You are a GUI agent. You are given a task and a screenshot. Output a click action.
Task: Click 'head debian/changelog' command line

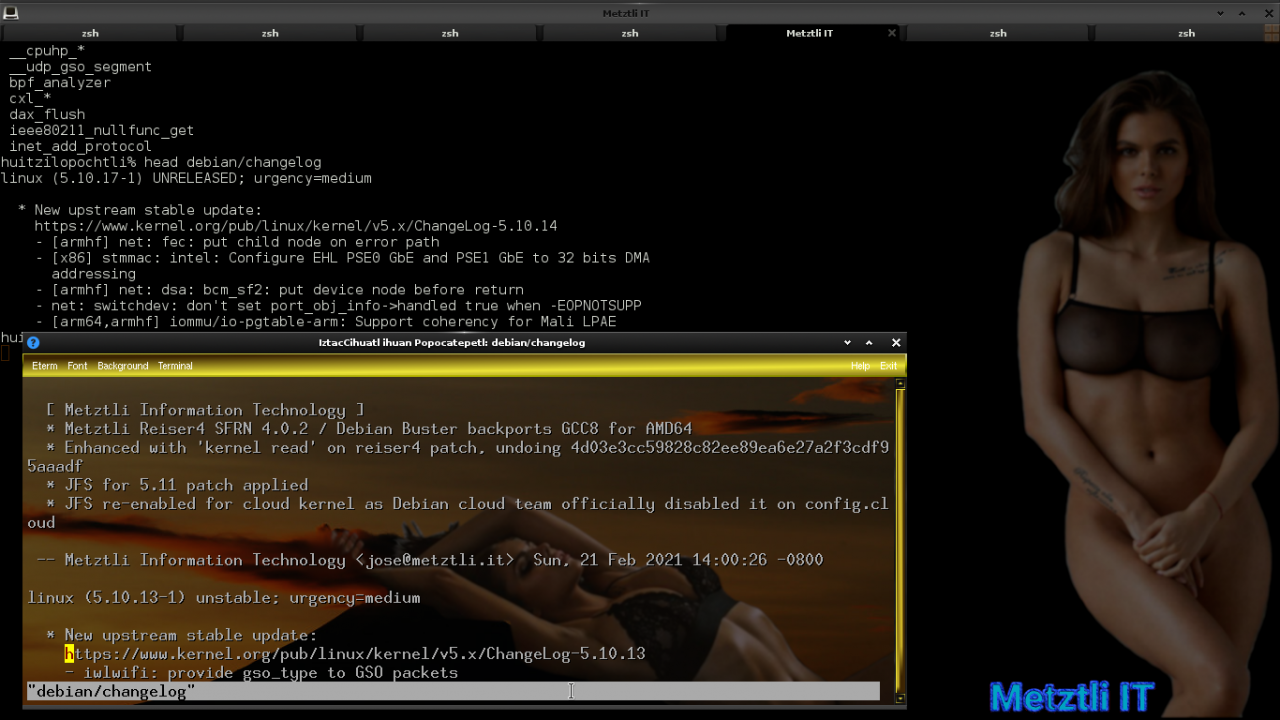(x=233, y=162)
